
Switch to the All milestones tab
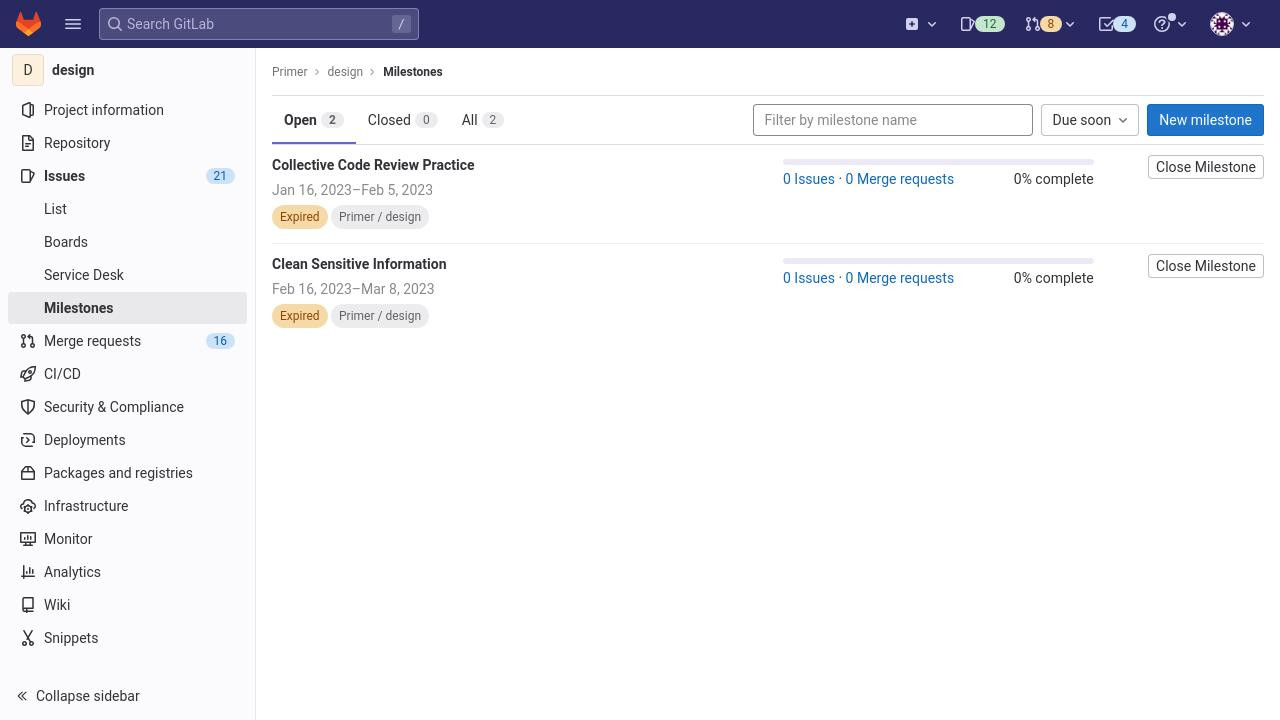(482, 120)
